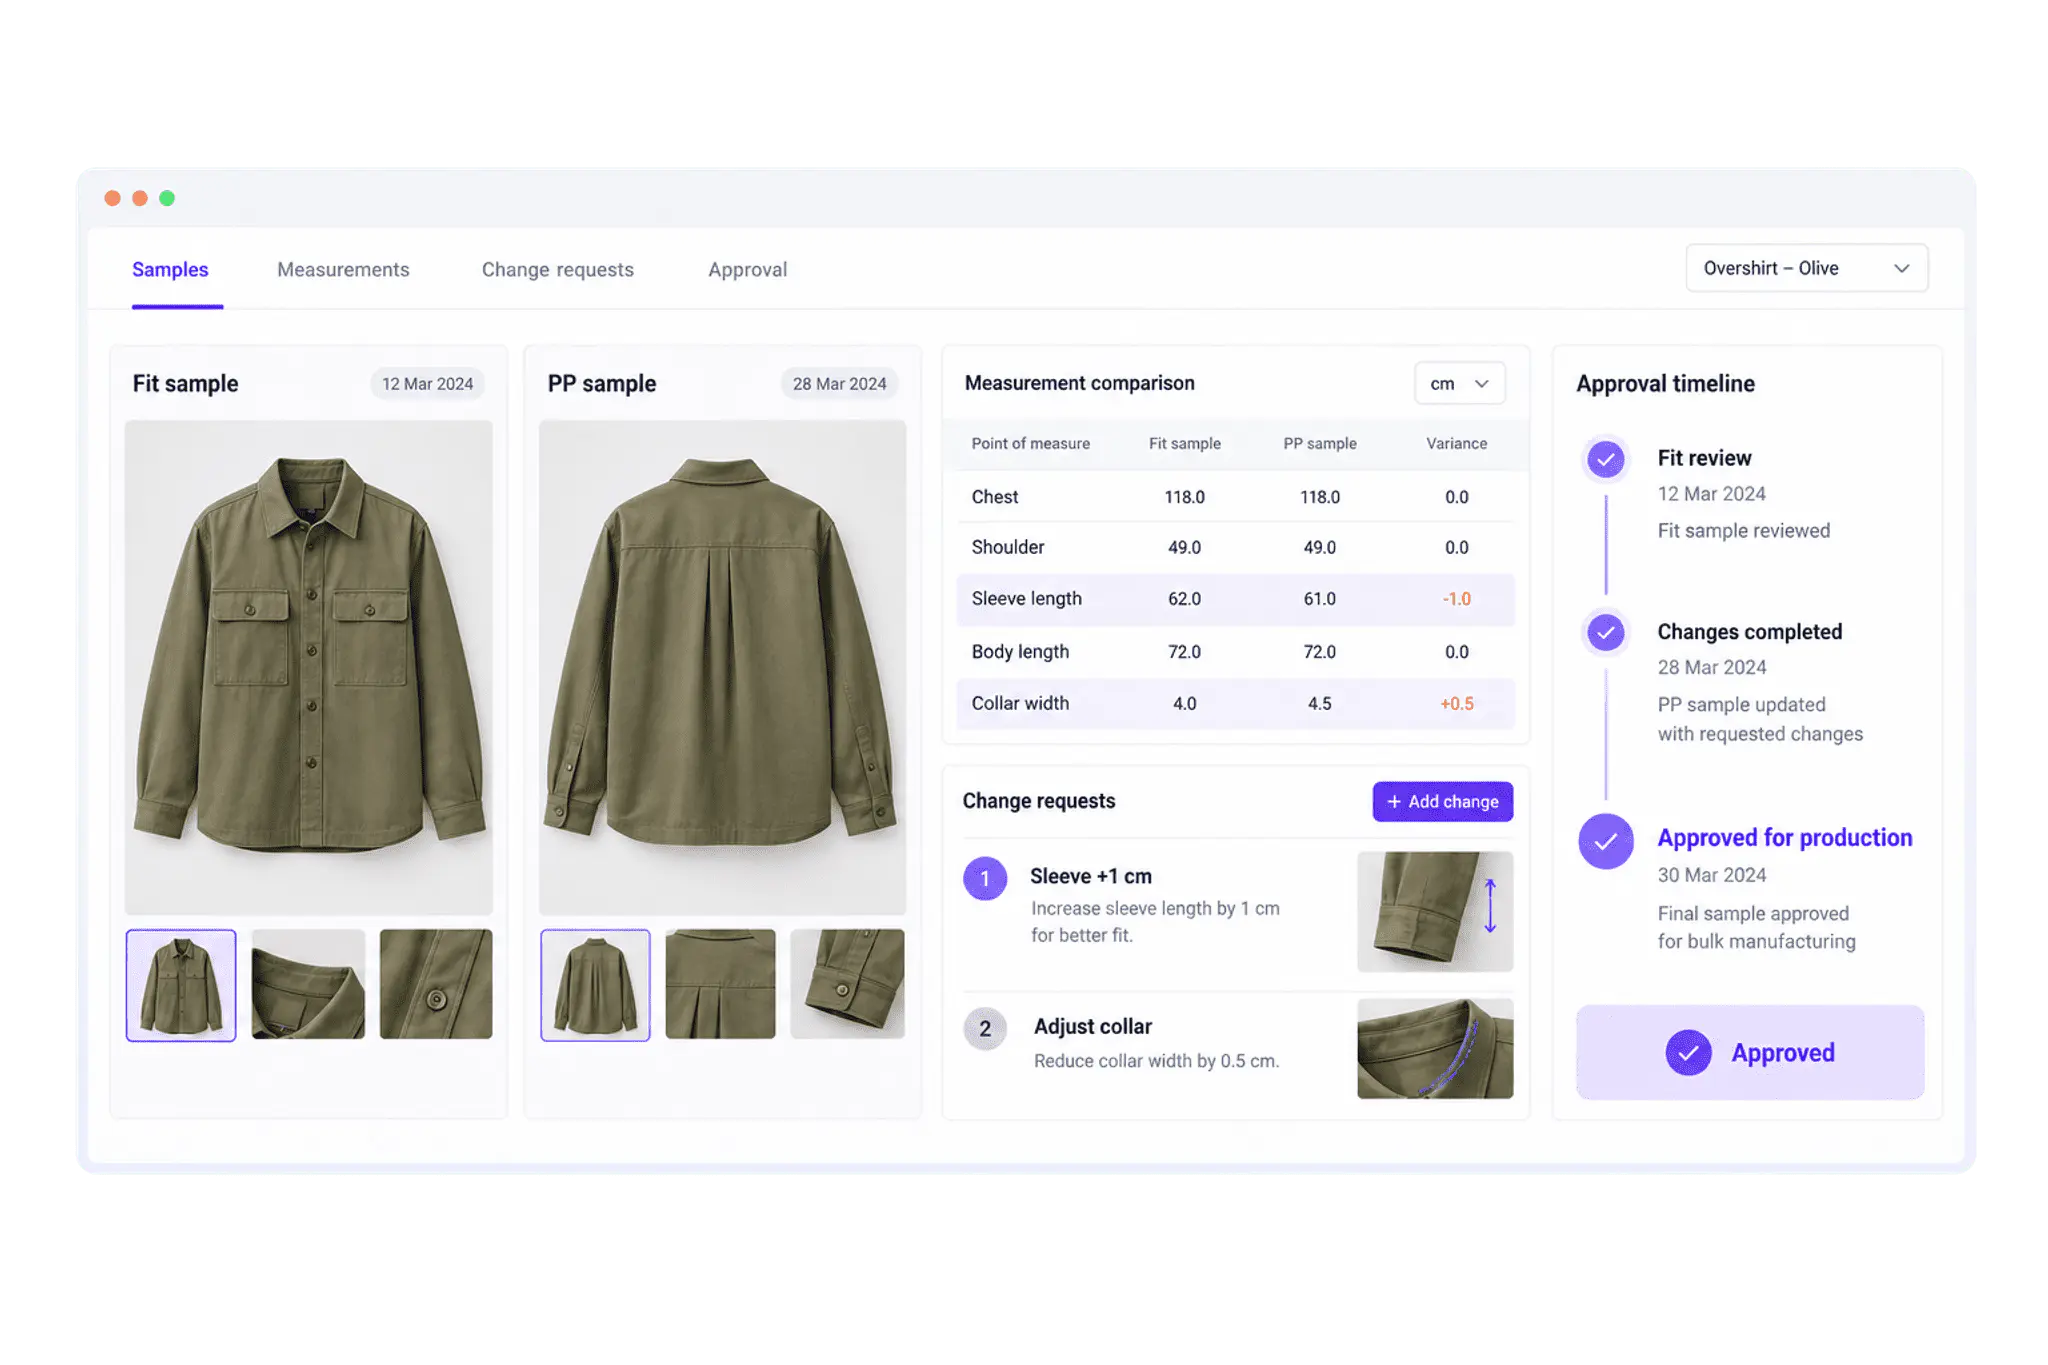
Task: Open the sleeve change request image
Action: [1435, 911]
